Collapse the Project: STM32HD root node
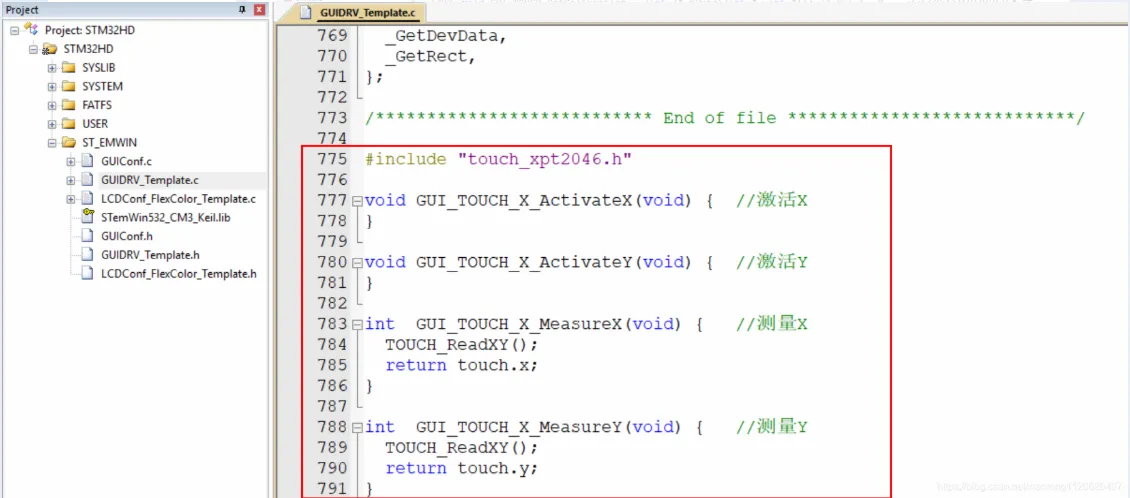The image size is (1130, 498). click(x=14, y=30)
